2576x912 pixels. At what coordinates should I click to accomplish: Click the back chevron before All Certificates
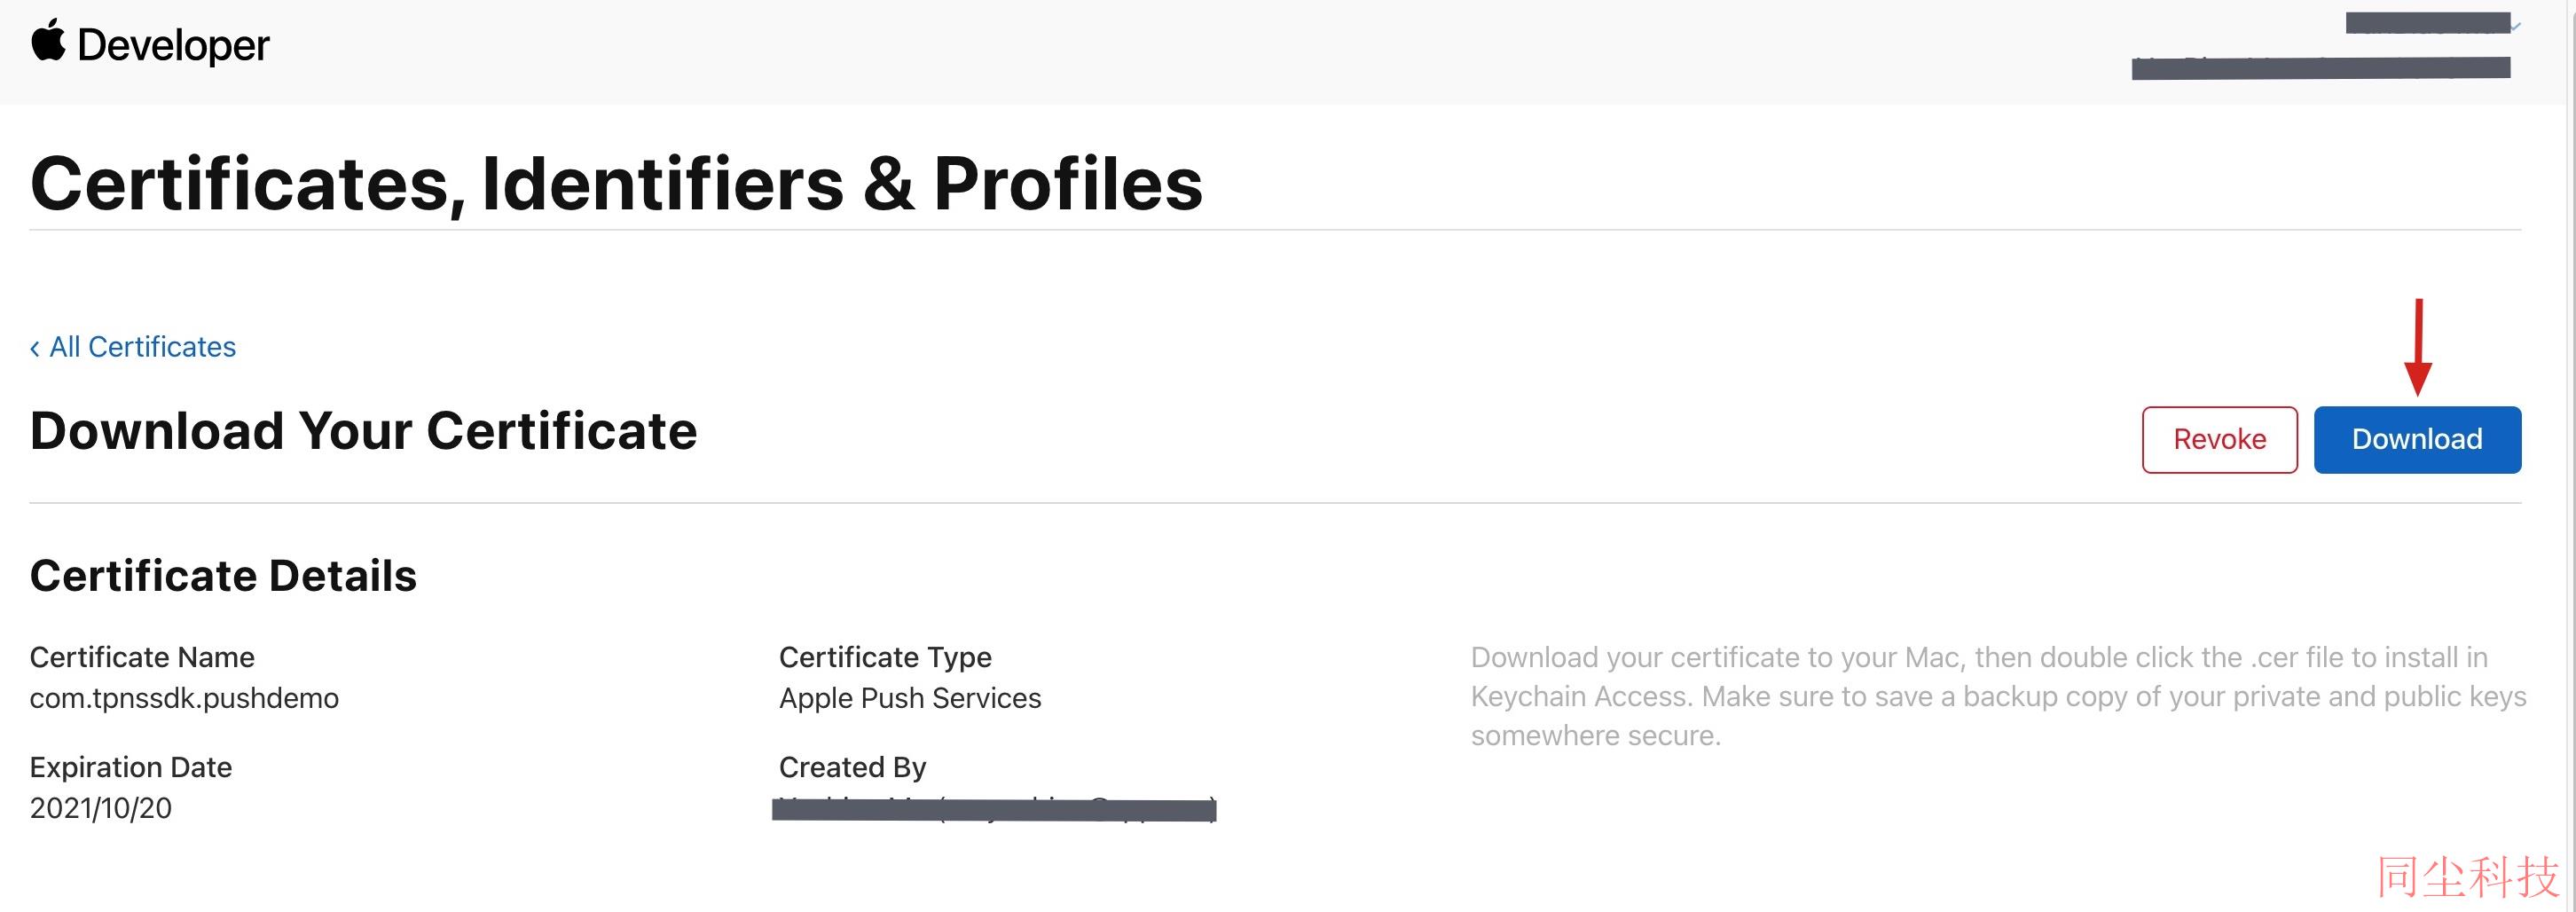pyautogui.click(x=35, y=348)
